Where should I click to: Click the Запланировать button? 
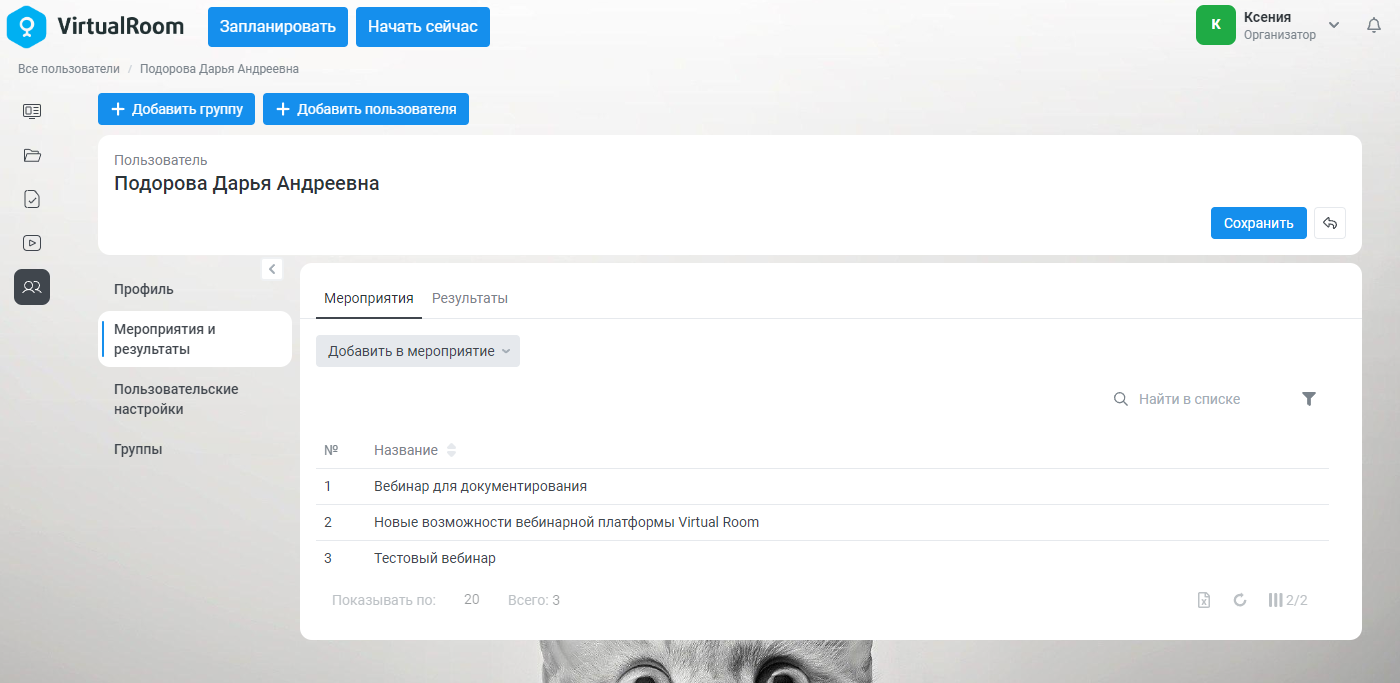[278, 27]
